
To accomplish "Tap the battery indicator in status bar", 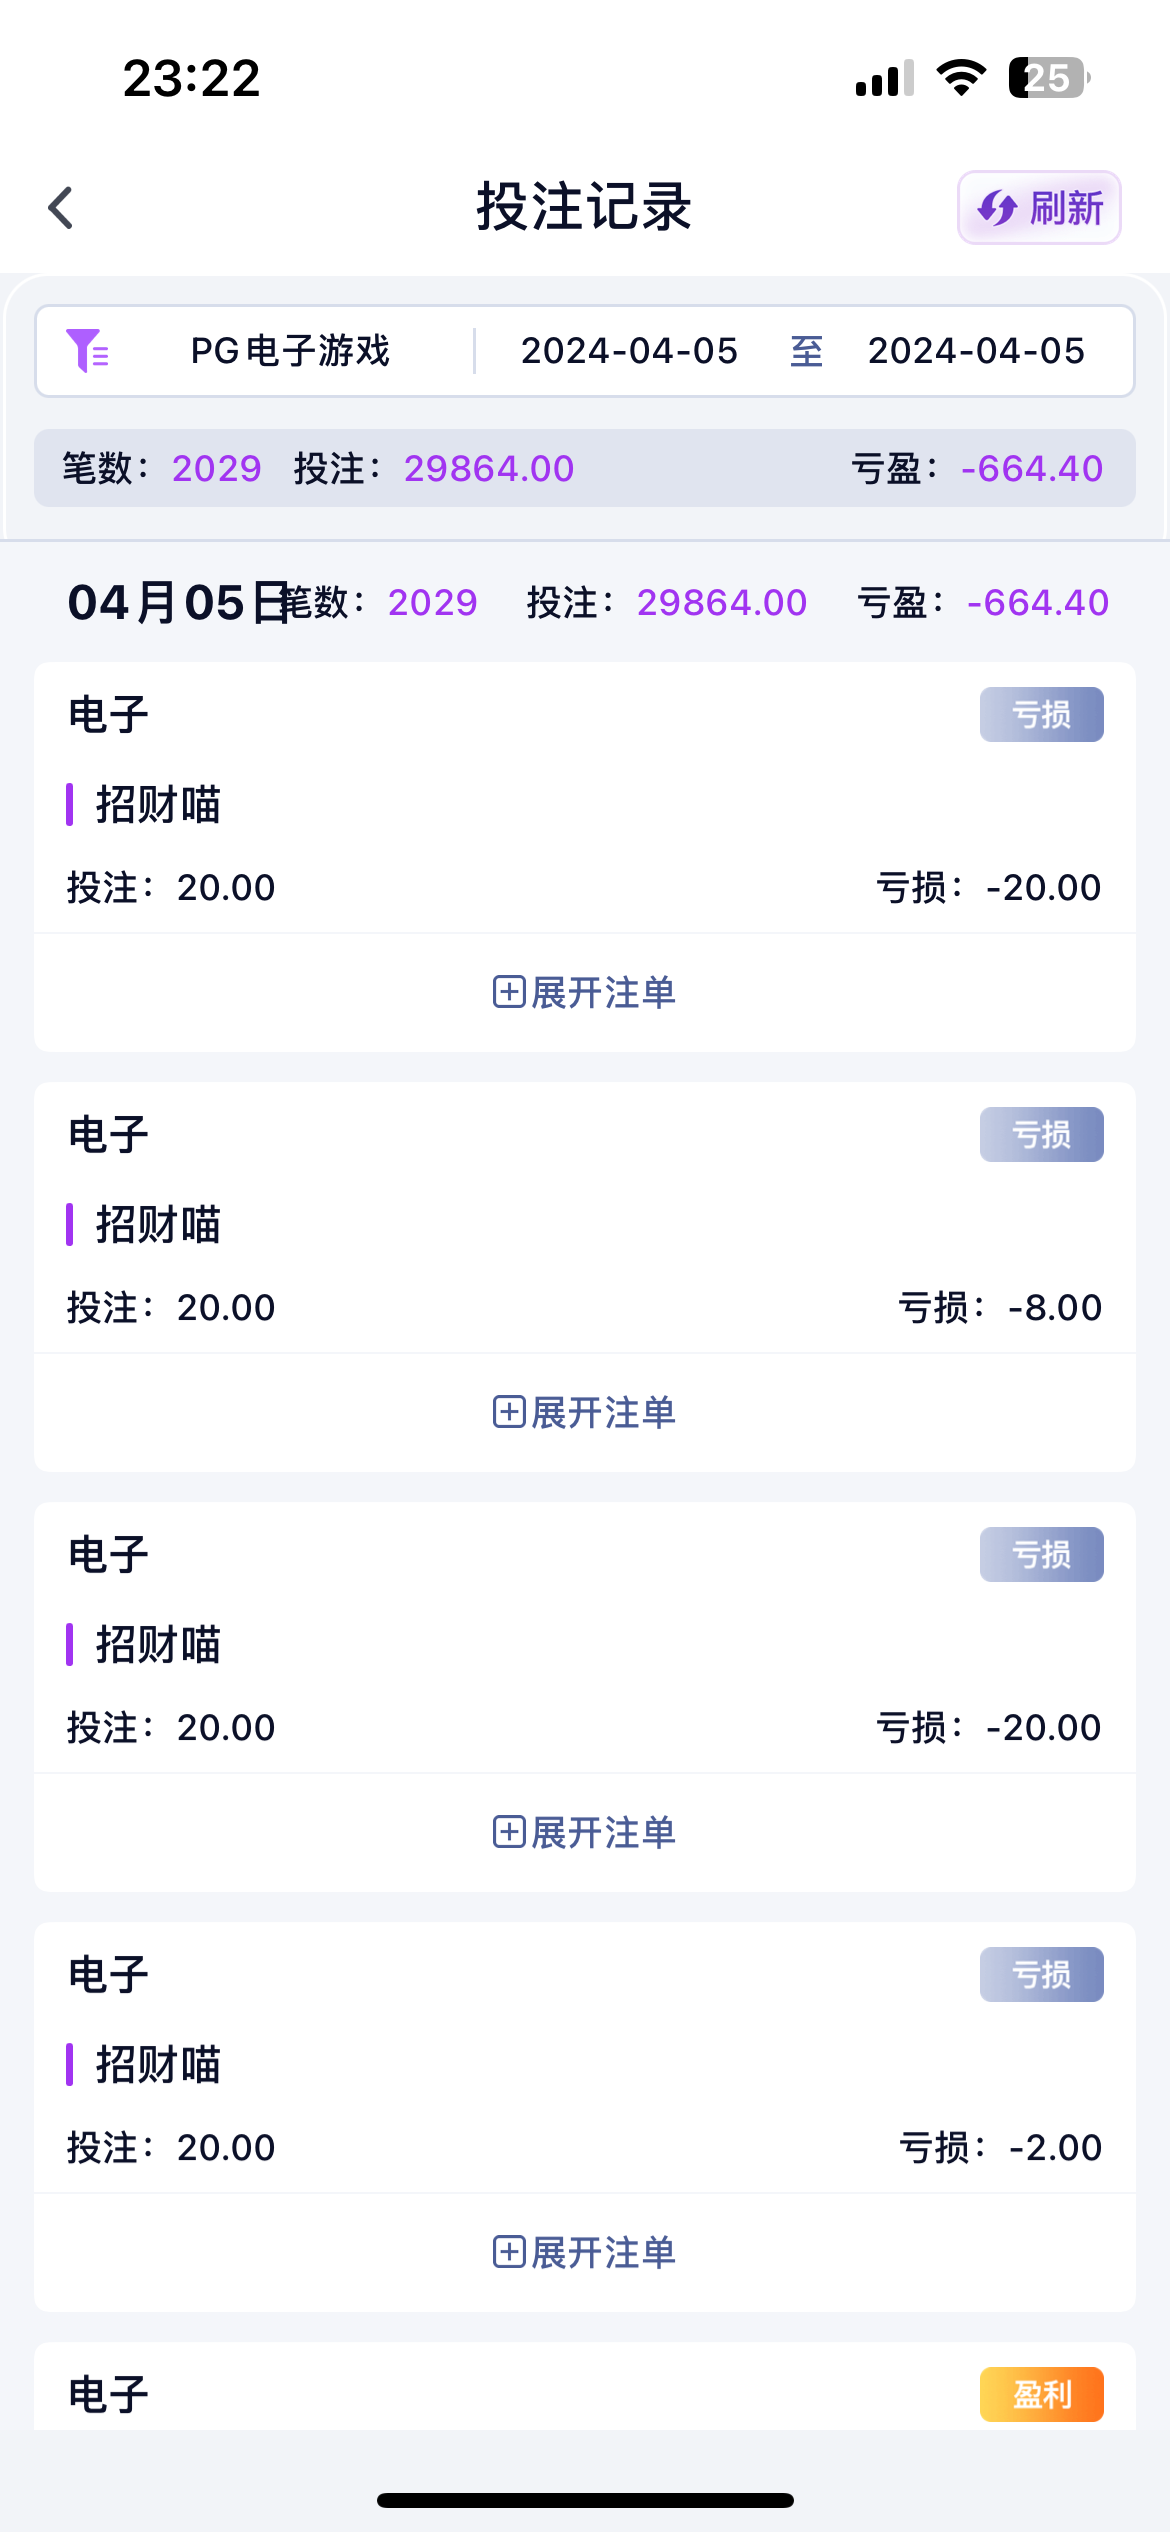I will [1048, 77].
